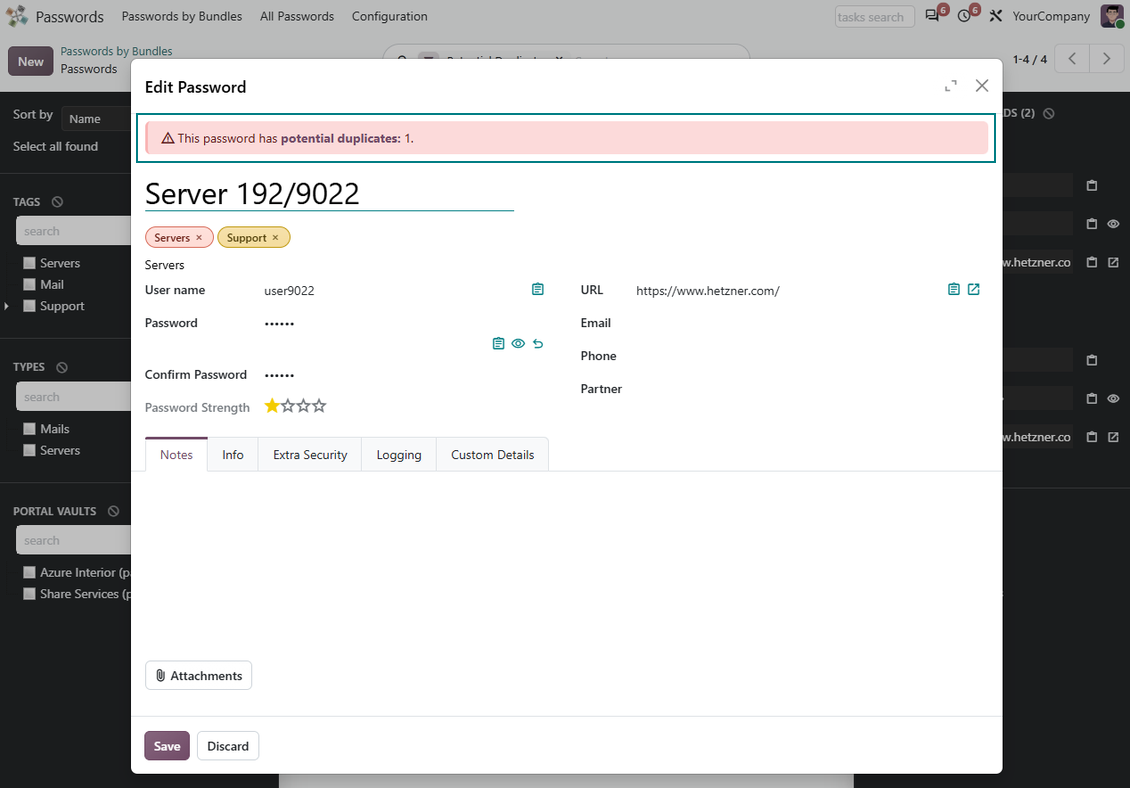Click the empty Email field
The image size is (1130, 788).
point(807,323)
